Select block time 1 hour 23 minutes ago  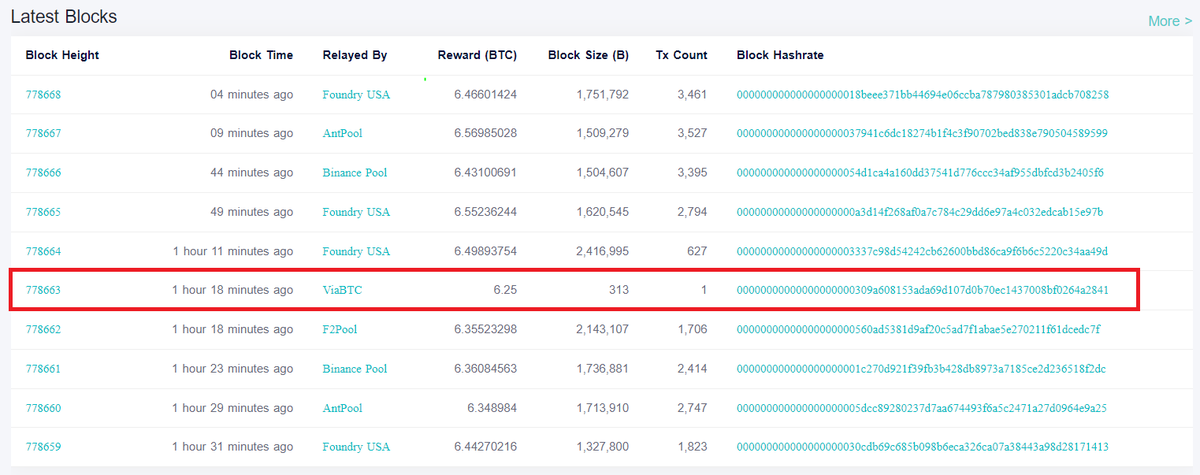(233, 369)
